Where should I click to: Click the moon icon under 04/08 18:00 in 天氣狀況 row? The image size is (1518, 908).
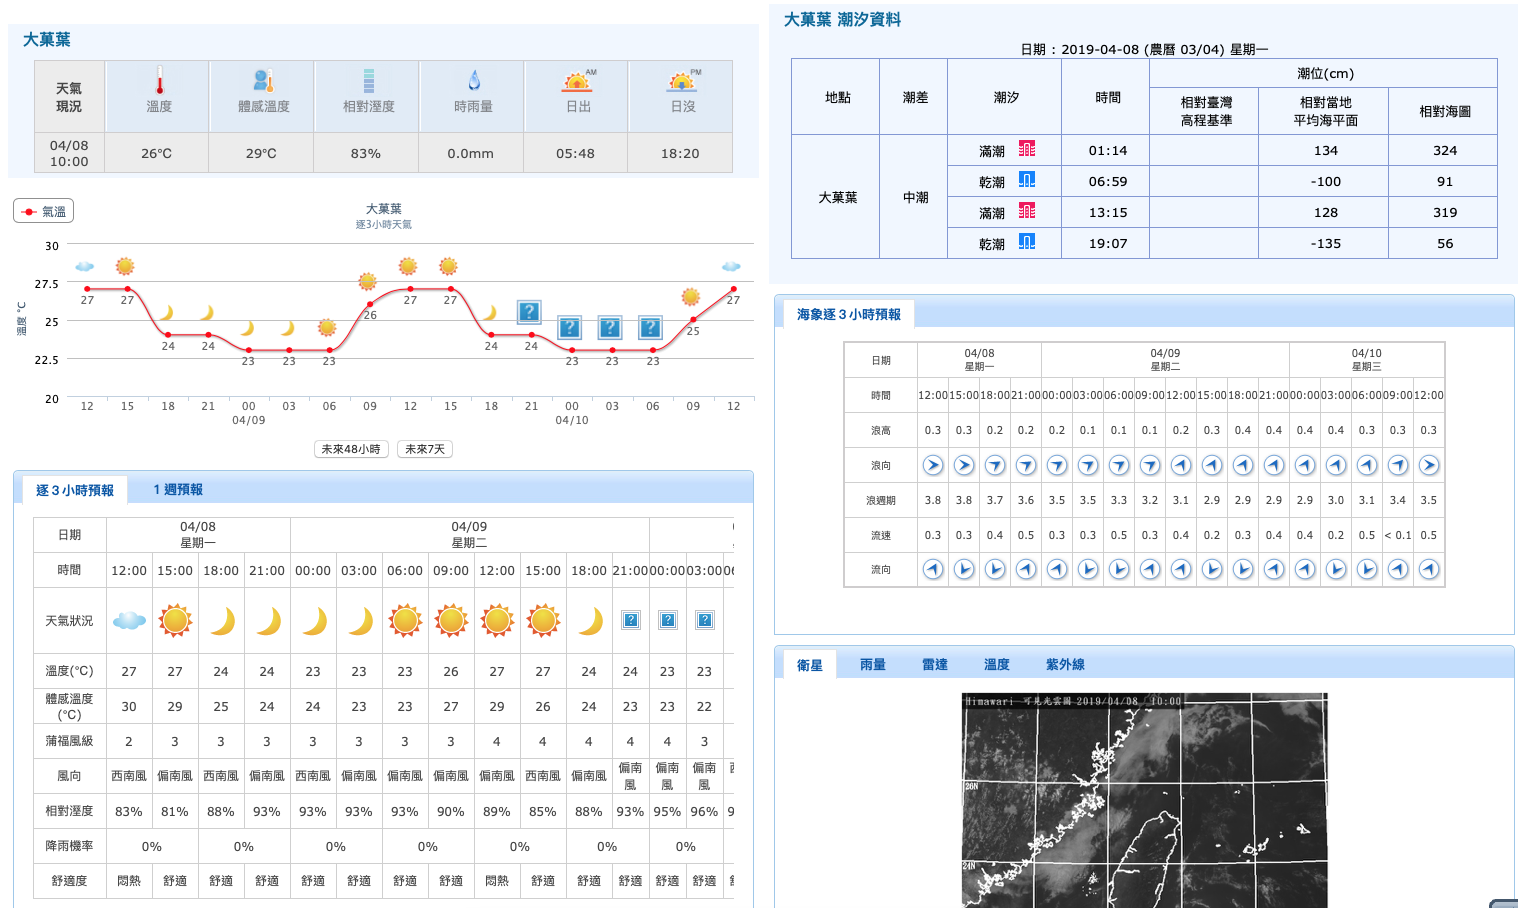222,621
